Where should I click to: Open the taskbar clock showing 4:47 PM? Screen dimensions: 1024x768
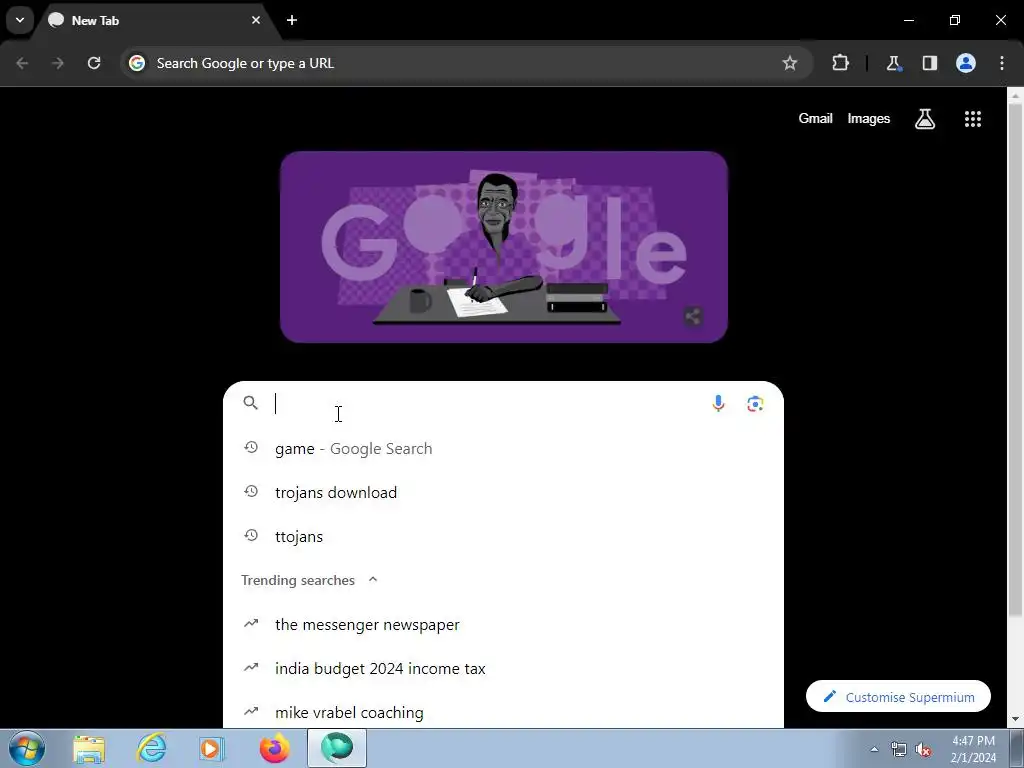tap(973, 749)
